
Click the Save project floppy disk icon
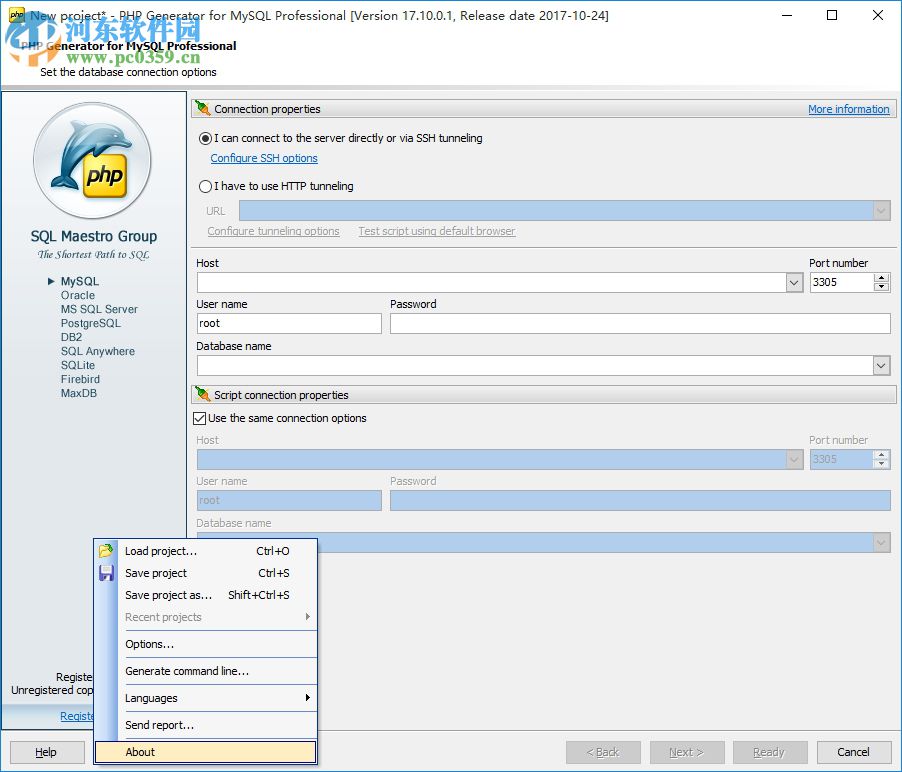(x=106, y=572)
